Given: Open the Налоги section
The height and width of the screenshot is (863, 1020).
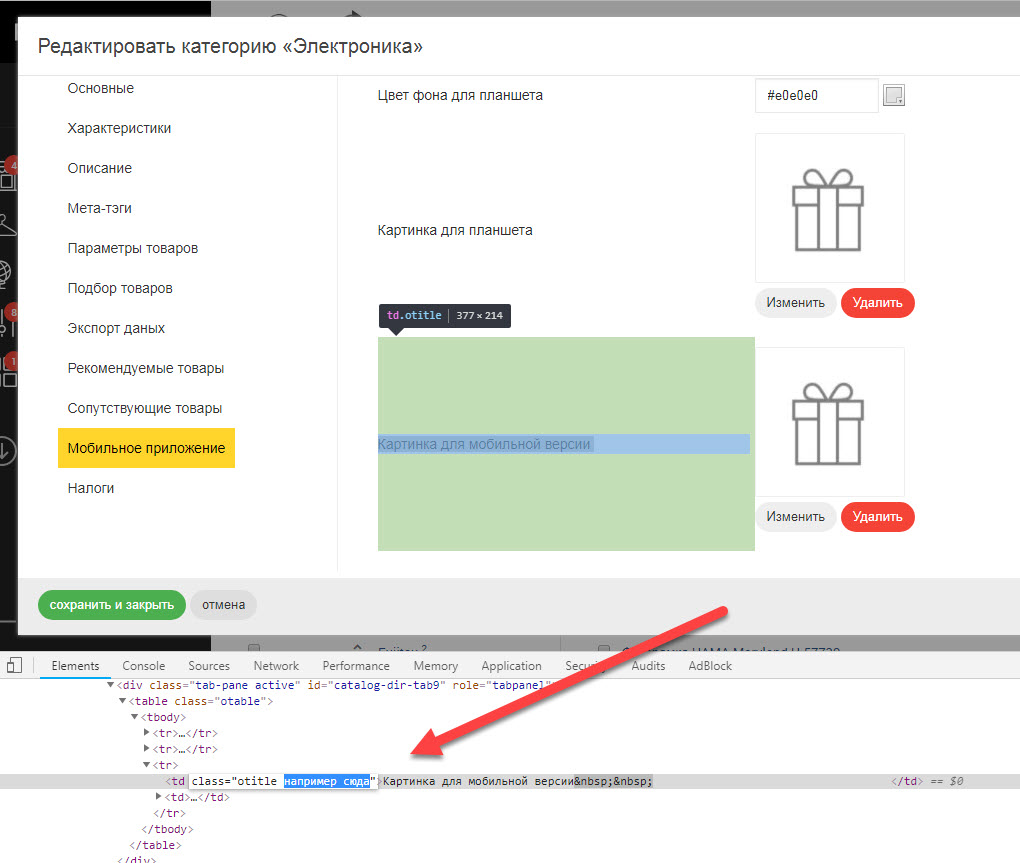Looking at the screenshot, I should point(91,488).
